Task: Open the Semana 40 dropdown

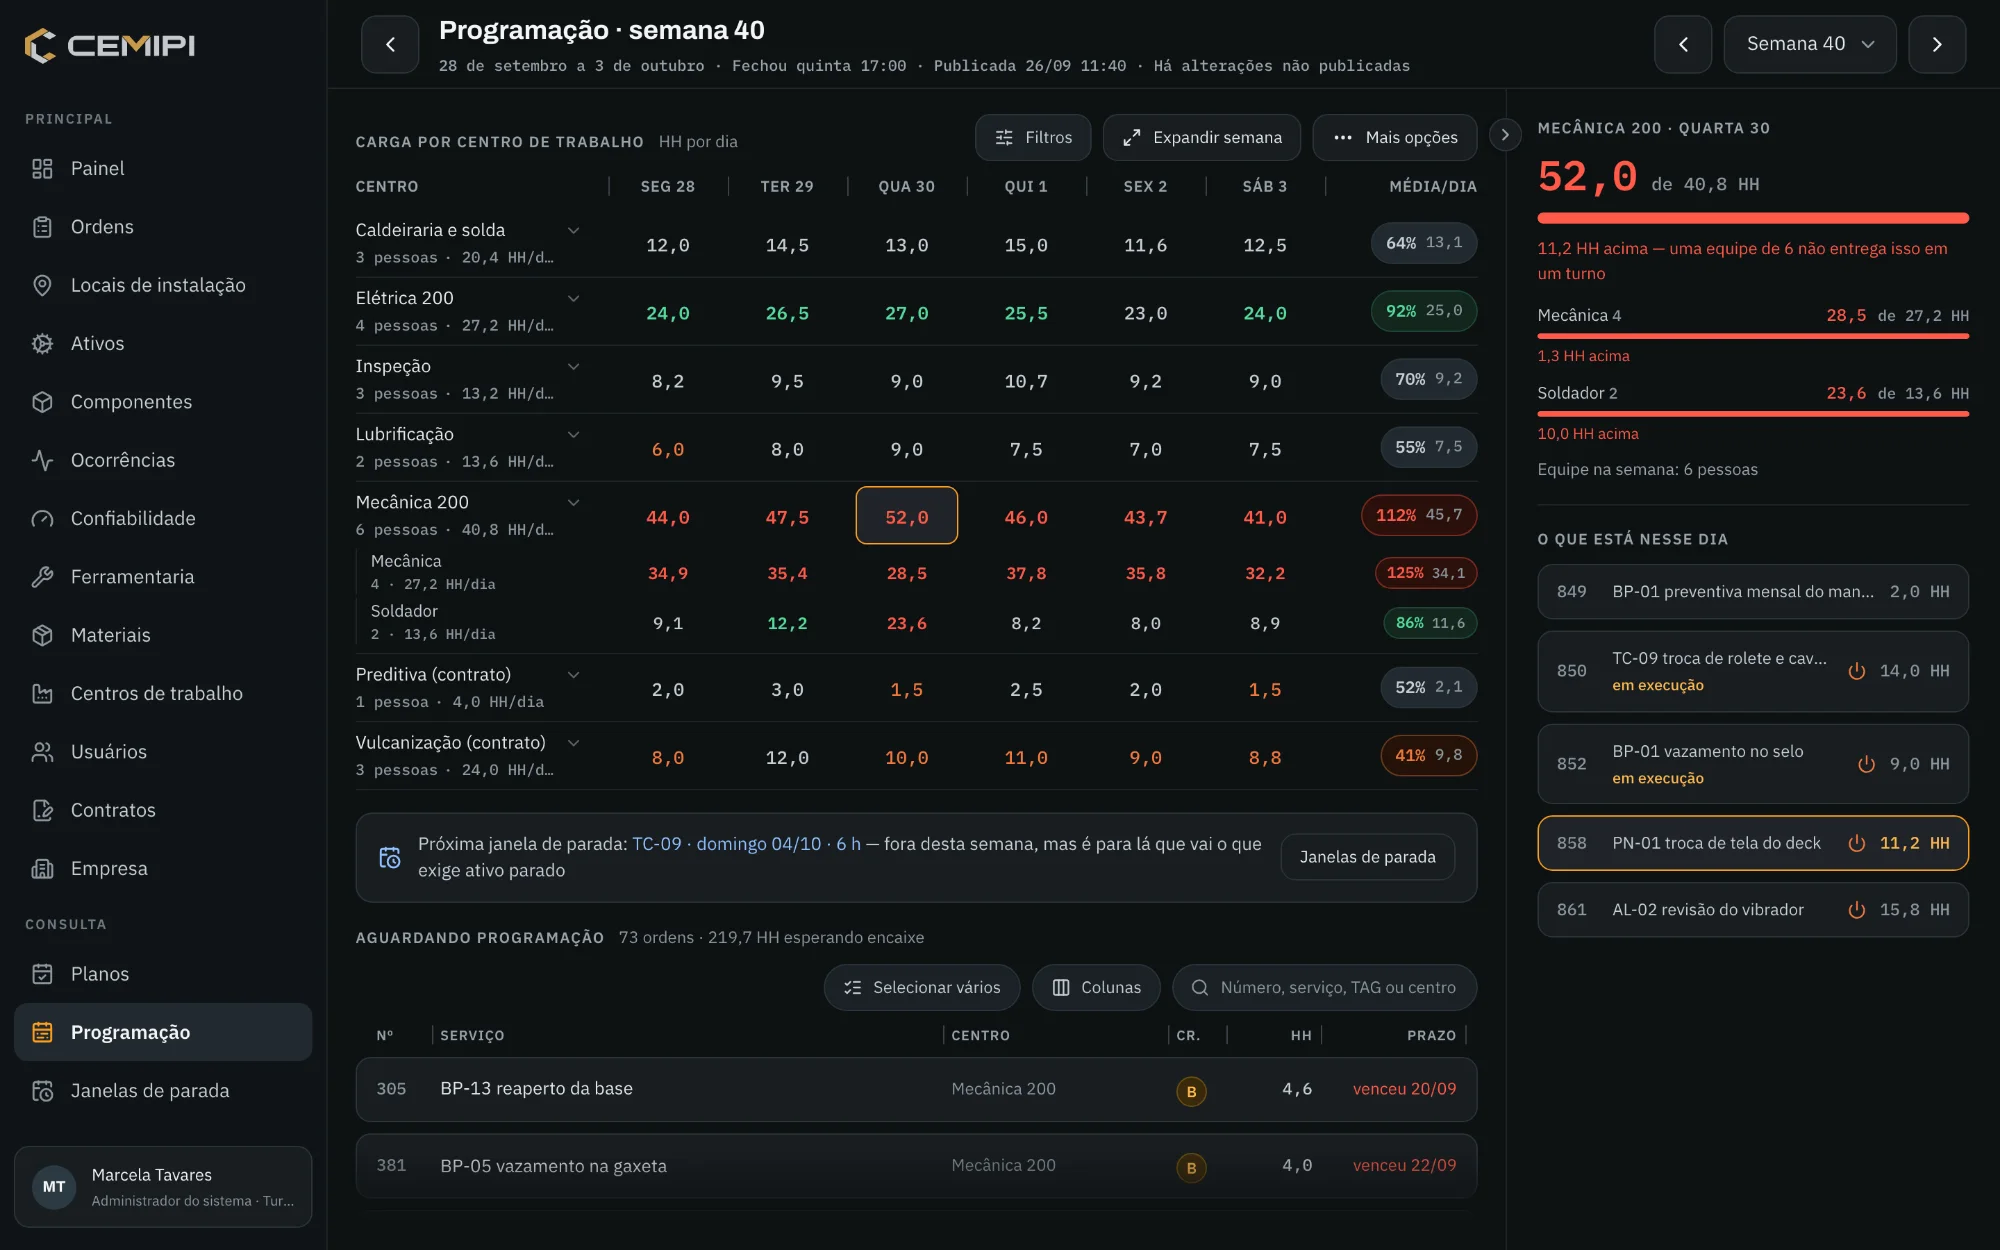Action: (x=1810, y=44)
